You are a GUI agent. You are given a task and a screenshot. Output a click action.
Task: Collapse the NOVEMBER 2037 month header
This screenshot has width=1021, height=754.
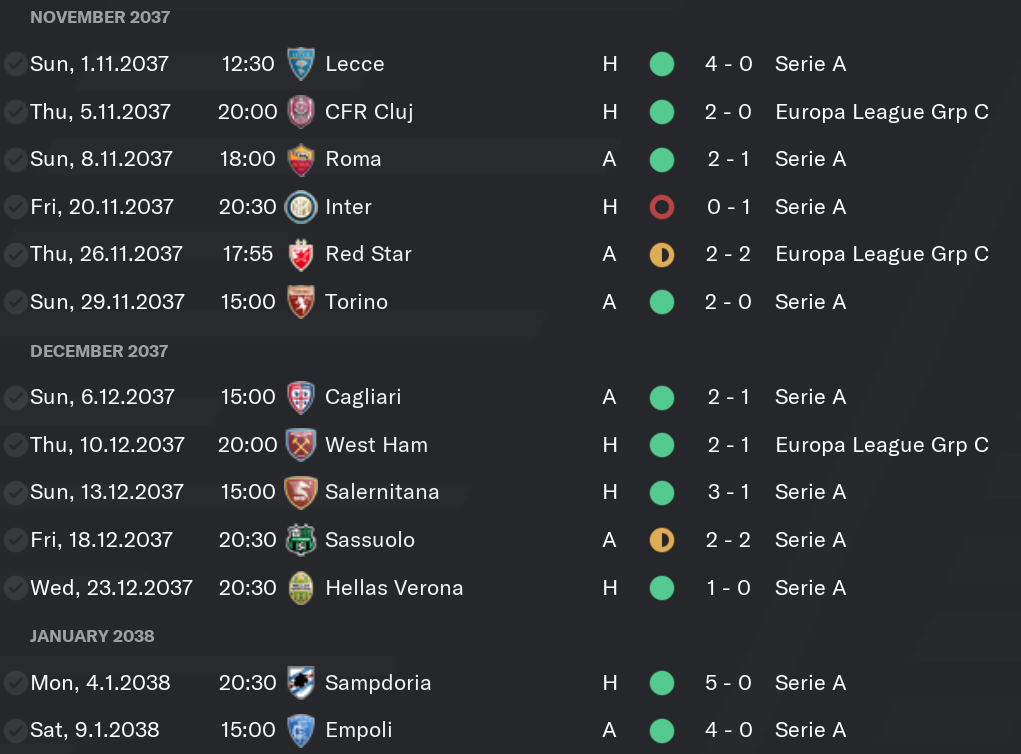[x=100, y=17]
